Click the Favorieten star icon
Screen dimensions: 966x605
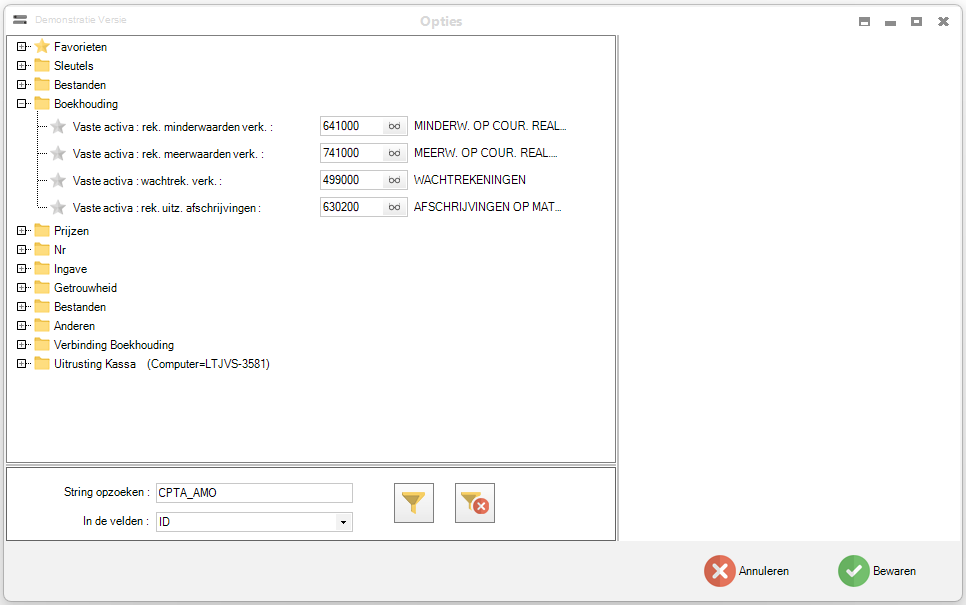click(x=42, y=47)
